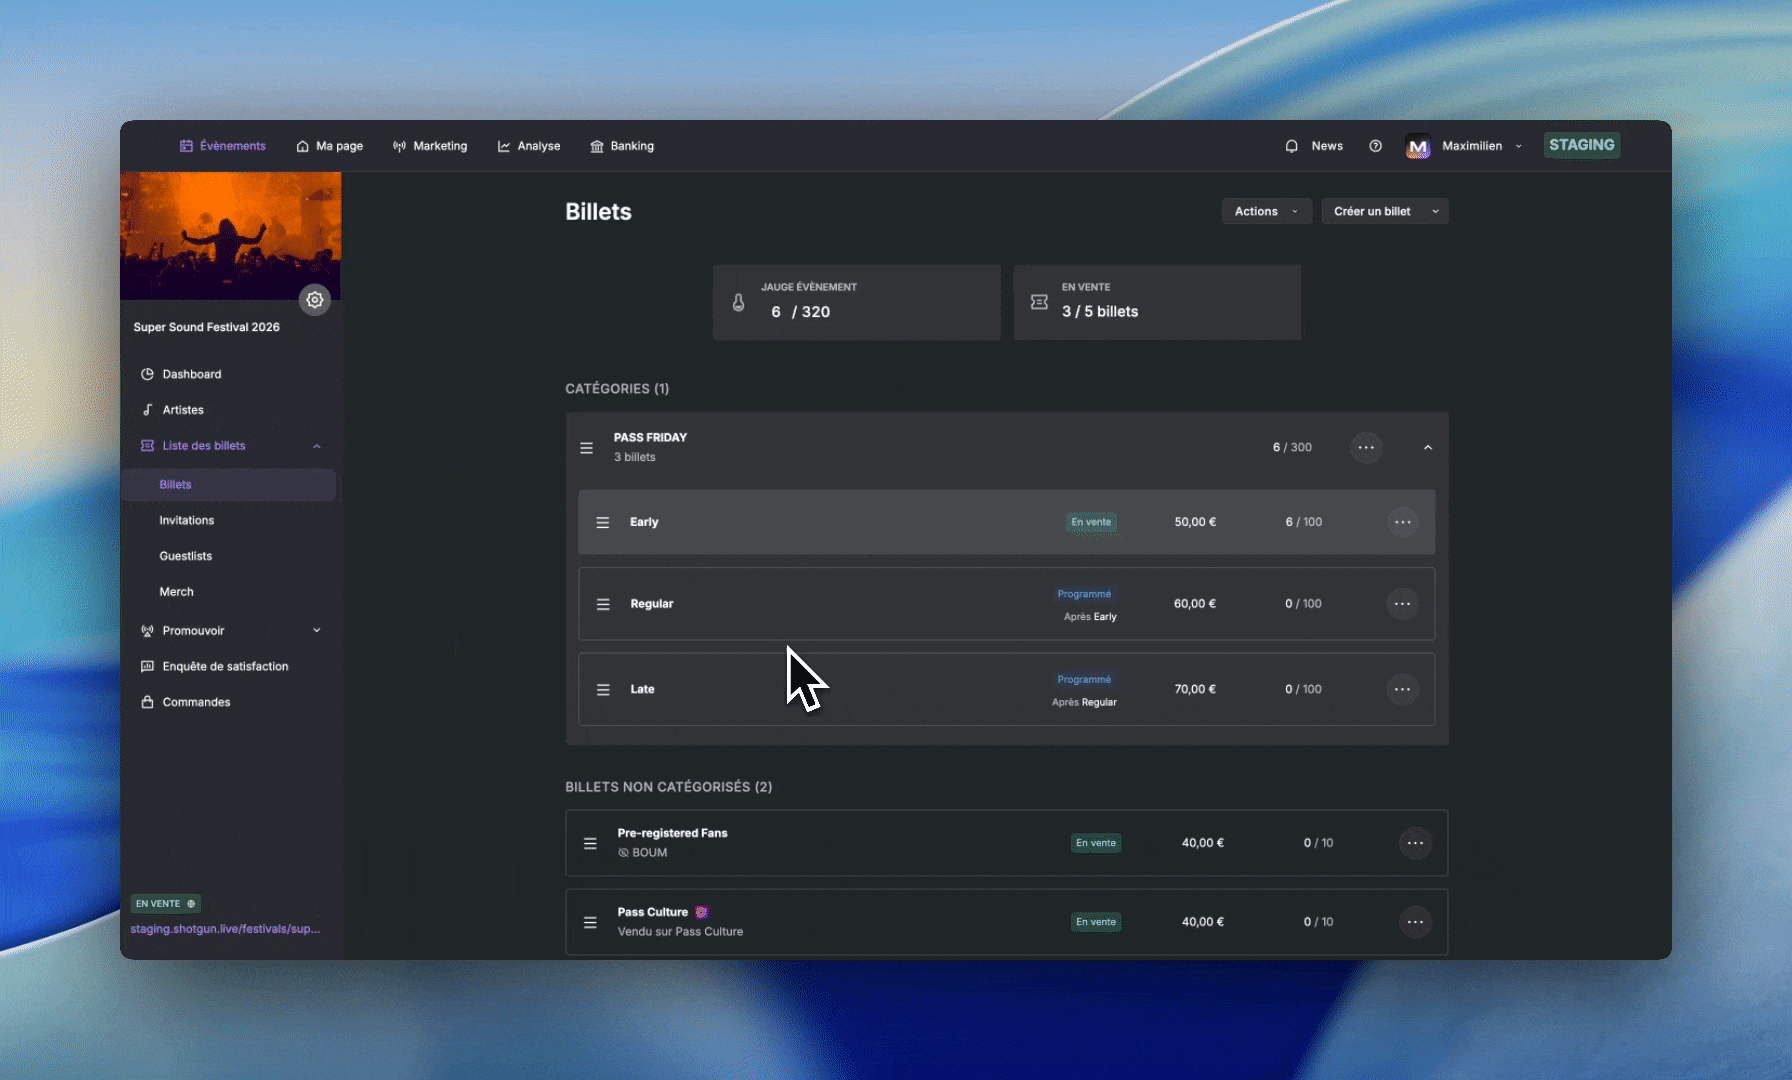Open more options for Early ticket
Screen dimensions: 1792x1080
(x=1403, y=522)
